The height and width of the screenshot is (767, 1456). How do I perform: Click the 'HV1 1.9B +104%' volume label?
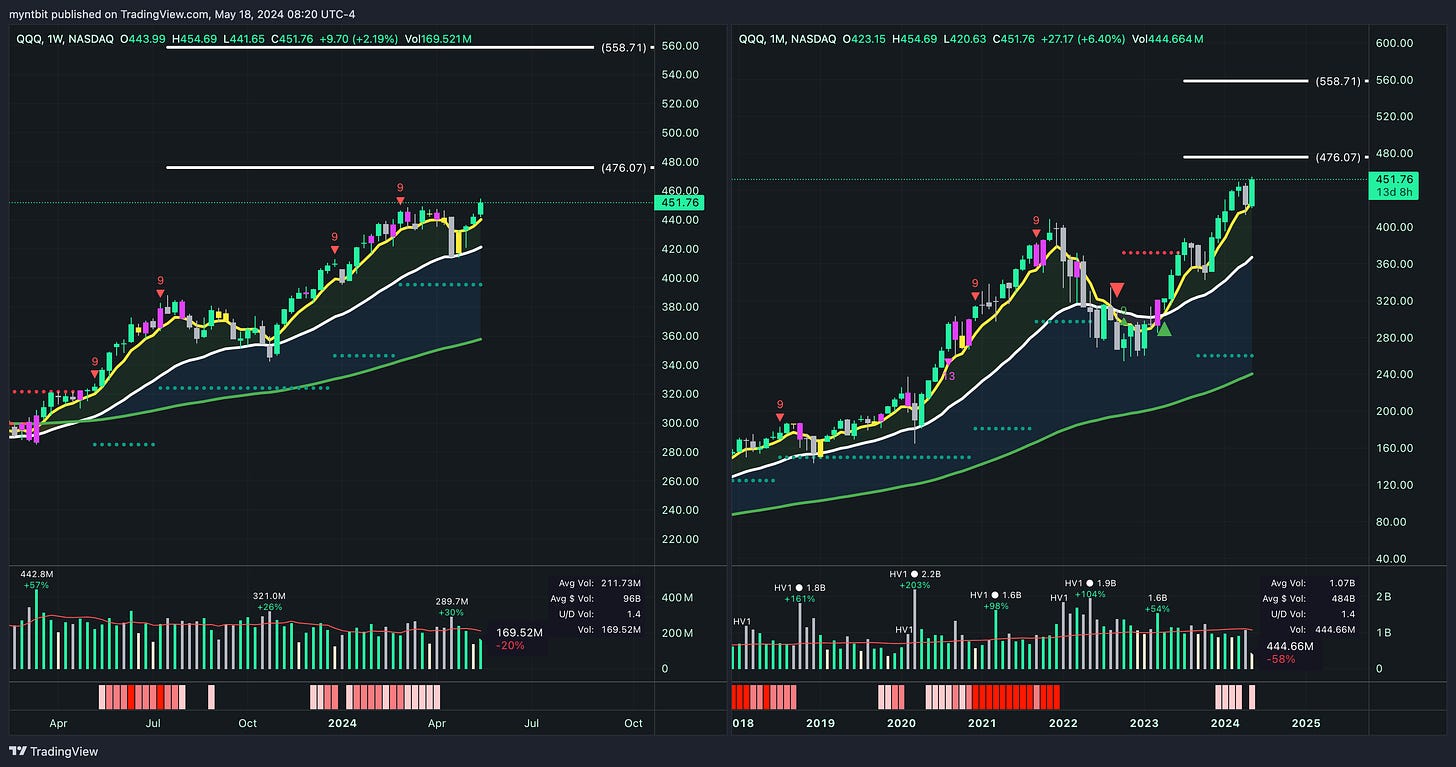[x=1090, y=588]
